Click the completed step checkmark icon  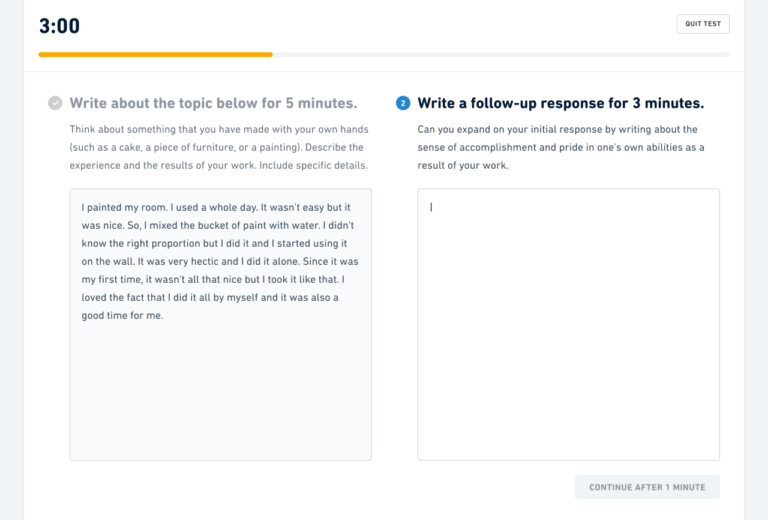pos(55,103)
